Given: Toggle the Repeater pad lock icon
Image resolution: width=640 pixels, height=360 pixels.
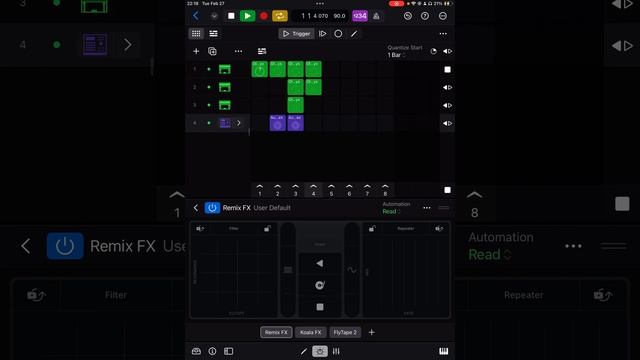Looking at the screenshot, I should pyautogui.click(x=372, y=229).
